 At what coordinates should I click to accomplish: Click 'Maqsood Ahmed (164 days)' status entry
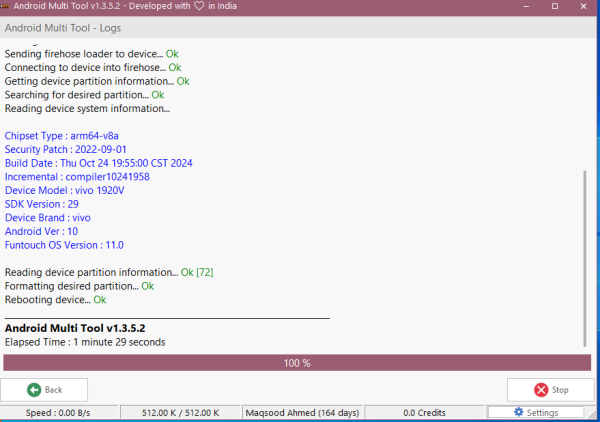tap(302, 413)
